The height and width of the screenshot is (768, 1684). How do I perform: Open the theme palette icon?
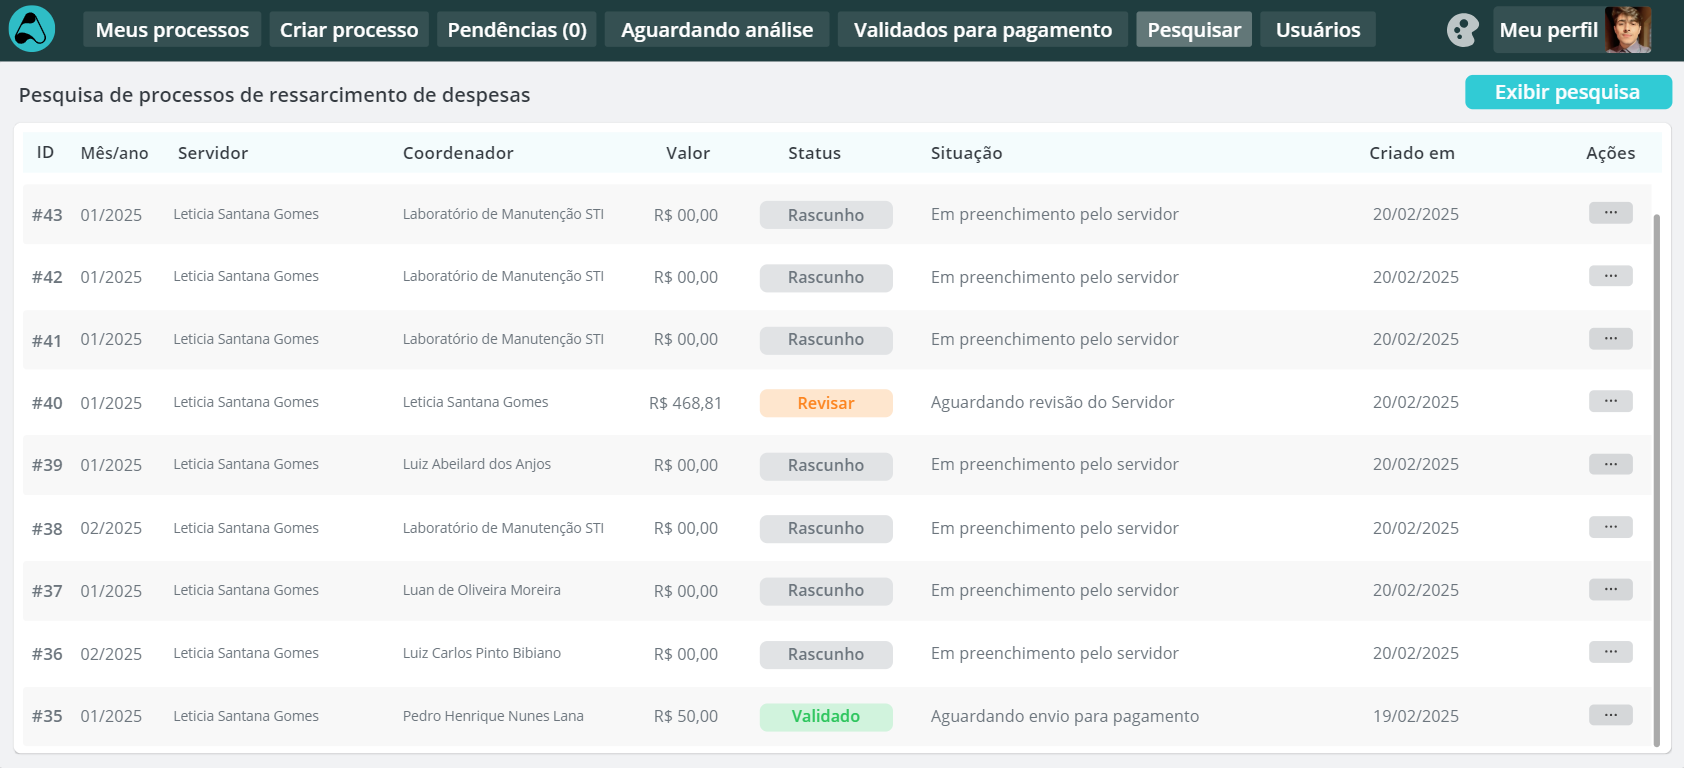tap(1462, 30)
